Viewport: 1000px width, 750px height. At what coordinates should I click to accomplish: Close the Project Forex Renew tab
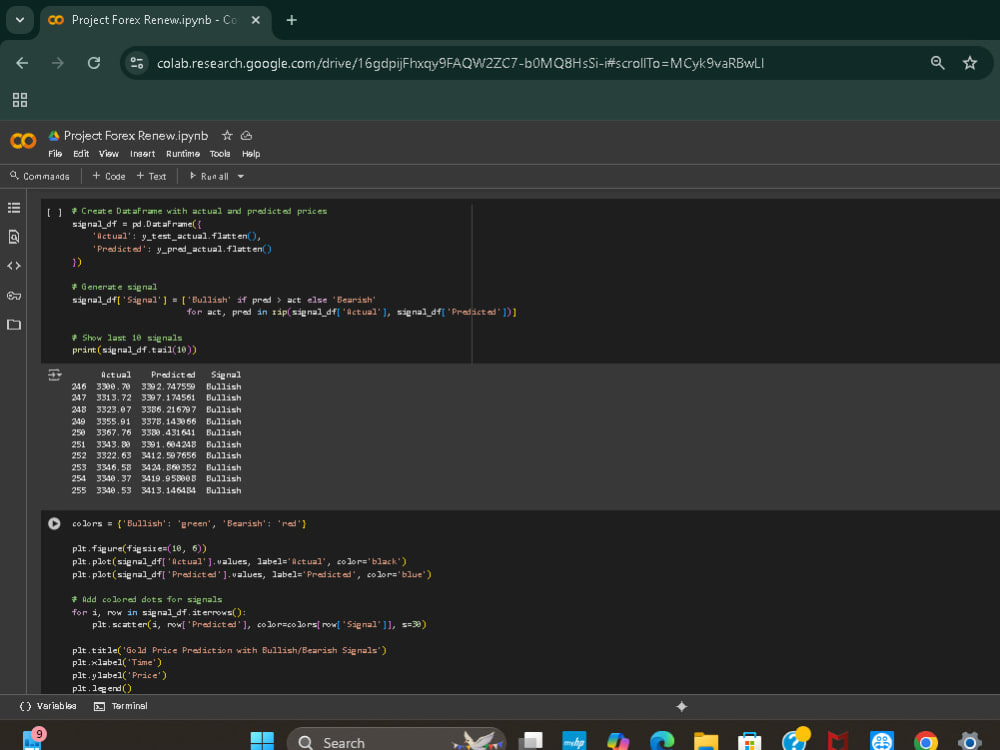pyautogui.click(x=256, y=20)
